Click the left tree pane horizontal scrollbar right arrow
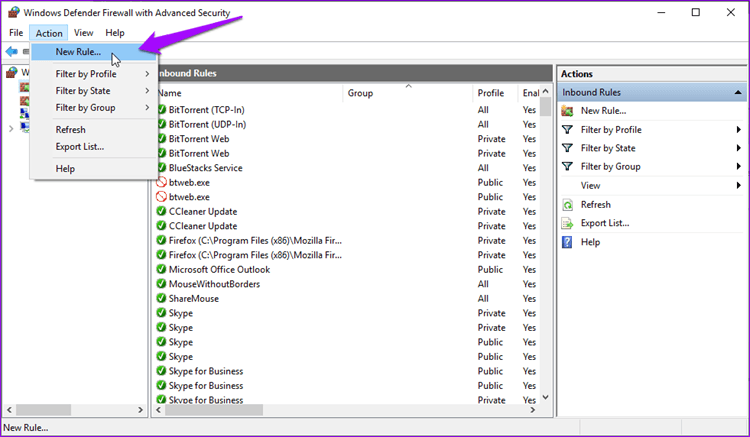The image size is (750, 437). click(140, 410)
